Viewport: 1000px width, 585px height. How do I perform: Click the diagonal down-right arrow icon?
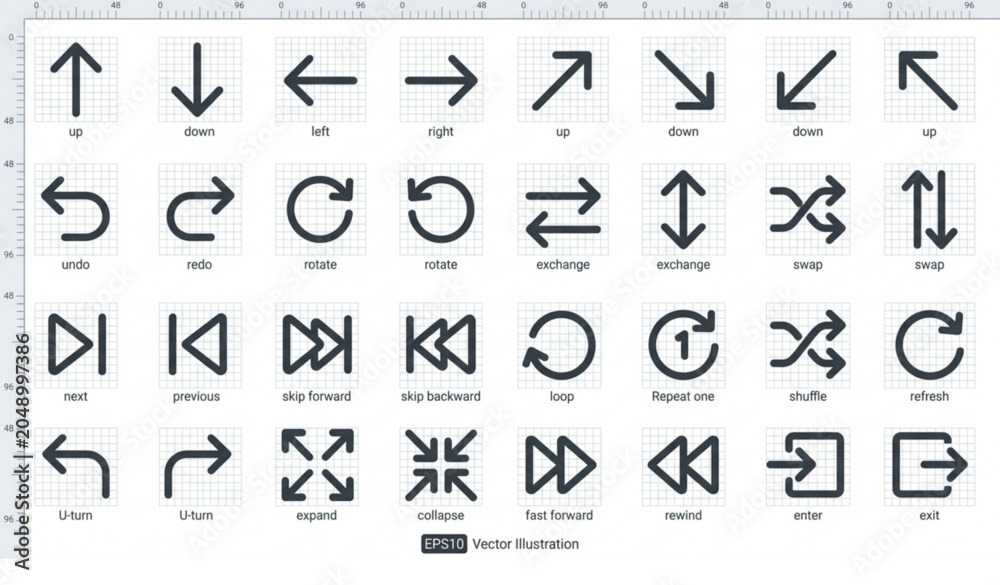[x=684, y=80]
